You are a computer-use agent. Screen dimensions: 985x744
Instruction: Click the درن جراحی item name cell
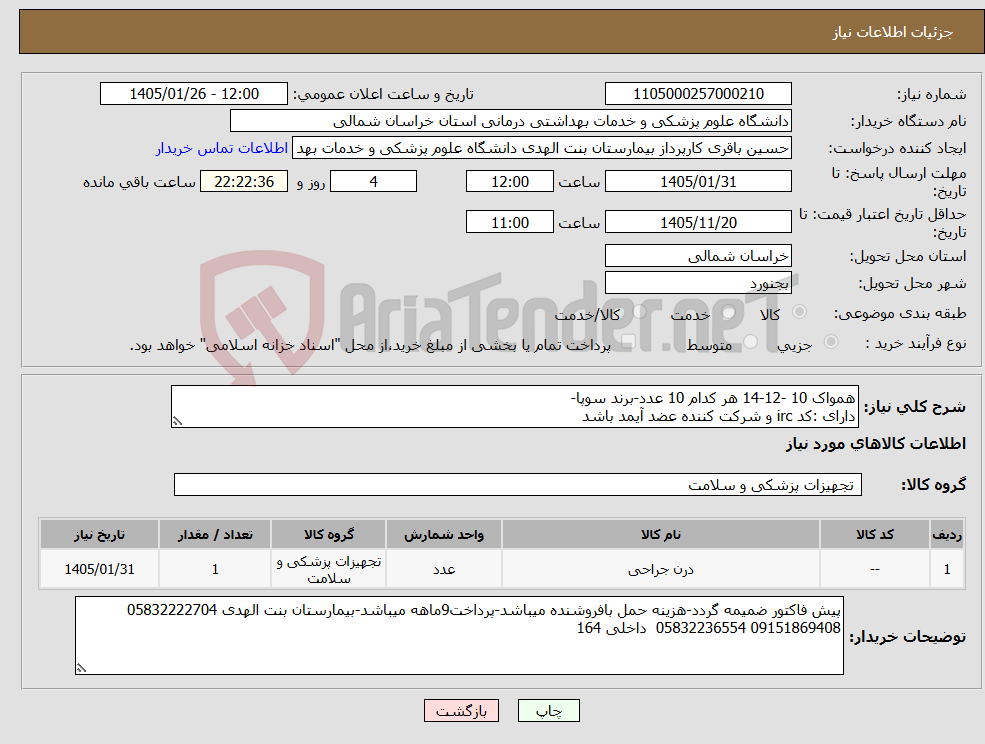tap(661, 569)
